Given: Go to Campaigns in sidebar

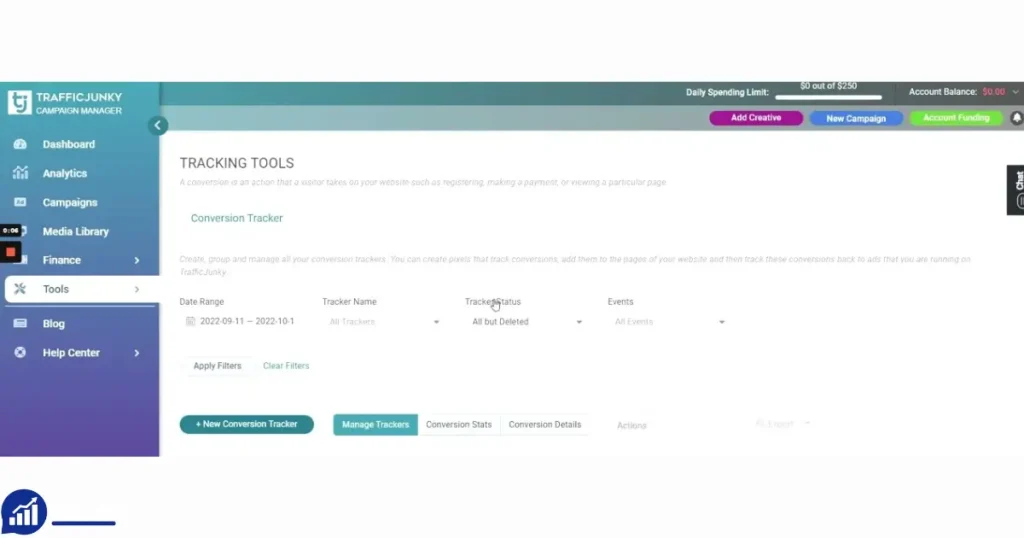Looking at the screenshot, I should pyautogui.click(x=70, y=202).
